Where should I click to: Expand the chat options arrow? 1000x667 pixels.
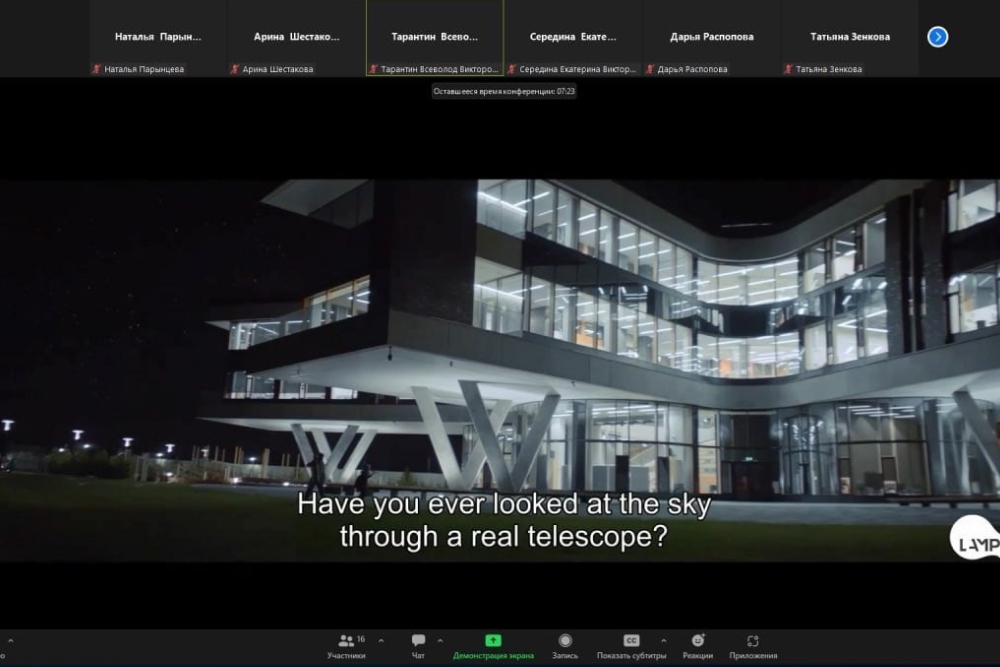click(440, 641)
